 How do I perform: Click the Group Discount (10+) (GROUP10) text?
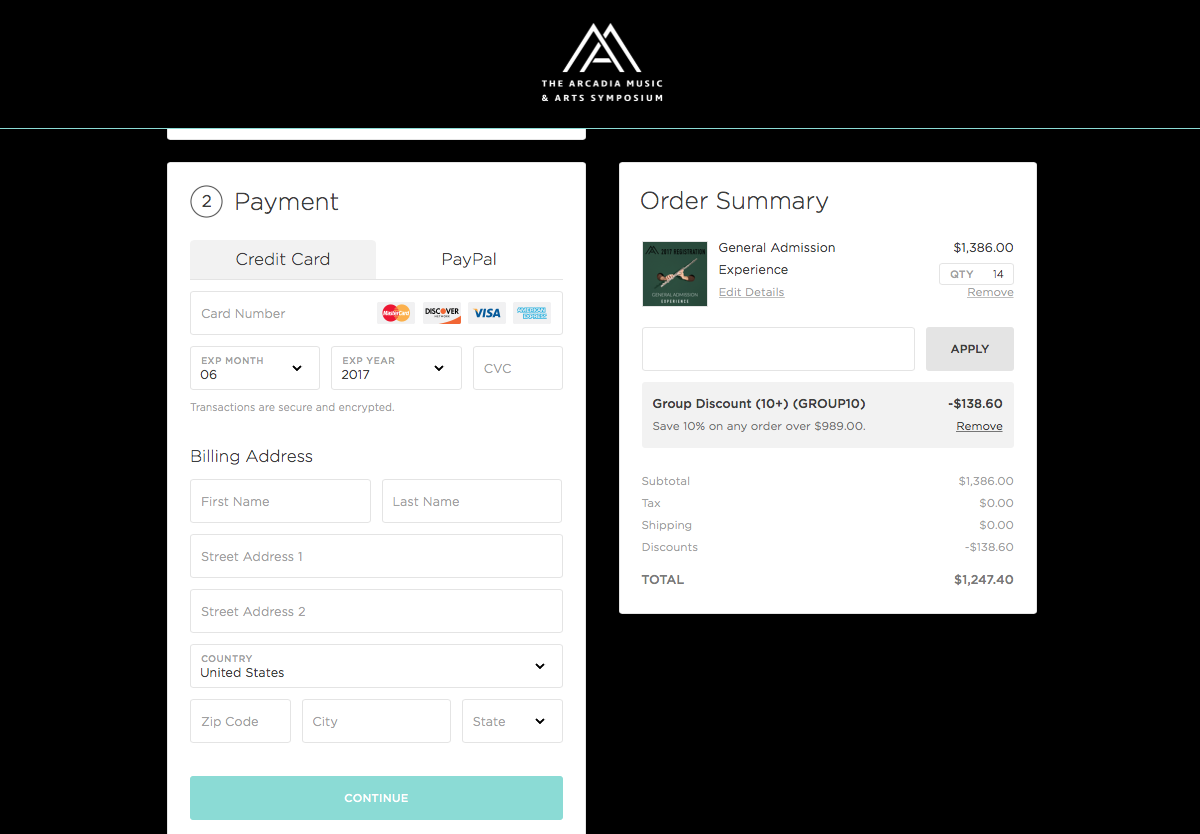tap(759, 404)
